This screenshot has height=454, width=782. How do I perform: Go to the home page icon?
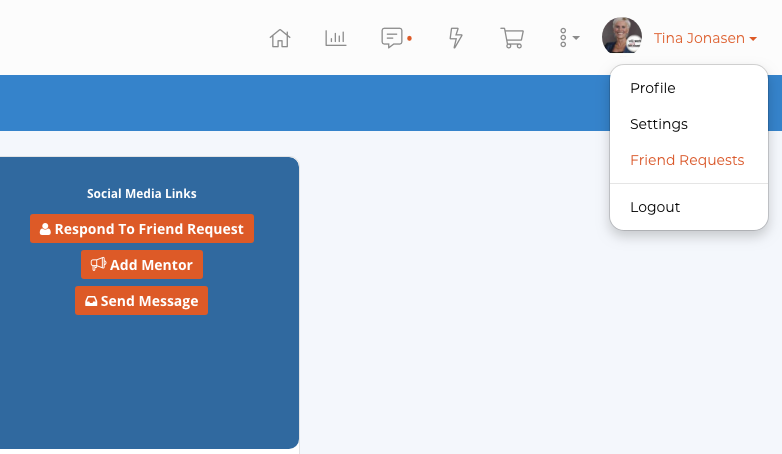coord(280,38)
